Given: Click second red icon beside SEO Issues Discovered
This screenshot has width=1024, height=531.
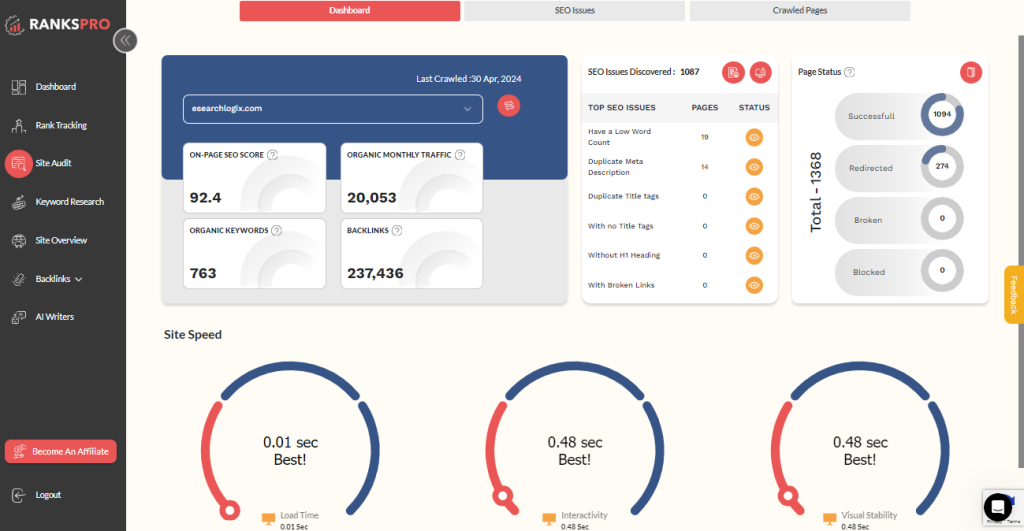Looking at the screenshot, I should point(760,72).
